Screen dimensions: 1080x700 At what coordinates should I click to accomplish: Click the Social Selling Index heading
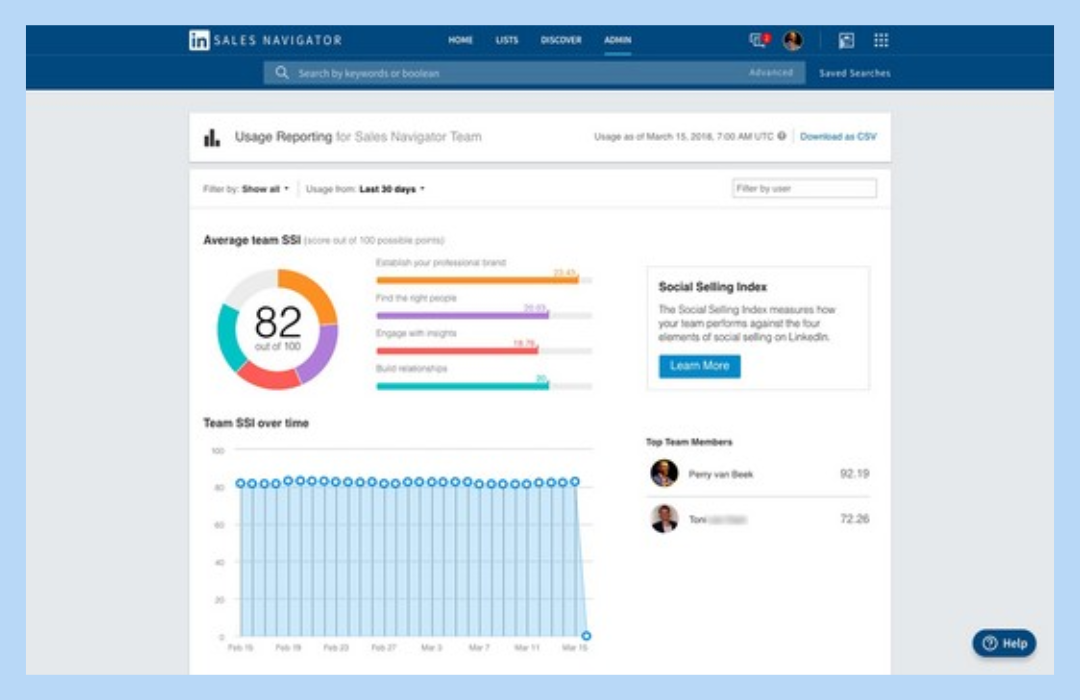tap(712, 287)
